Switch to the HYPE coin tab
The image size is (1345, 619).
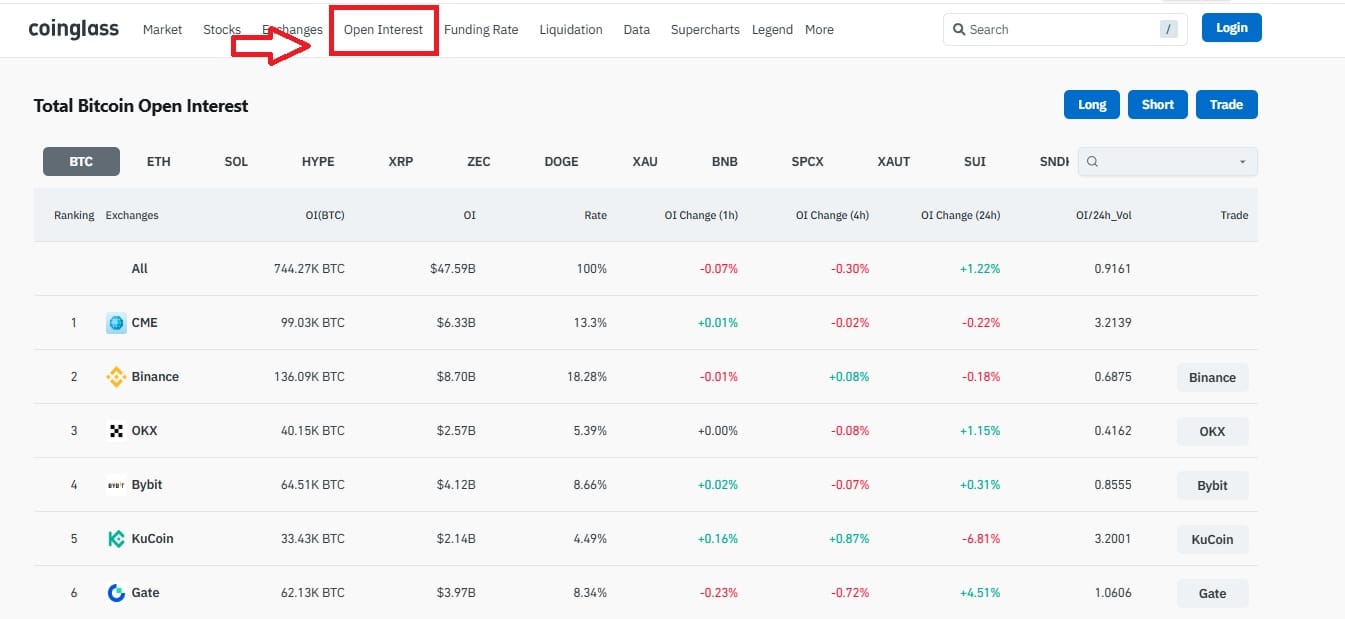coord(318,162)
